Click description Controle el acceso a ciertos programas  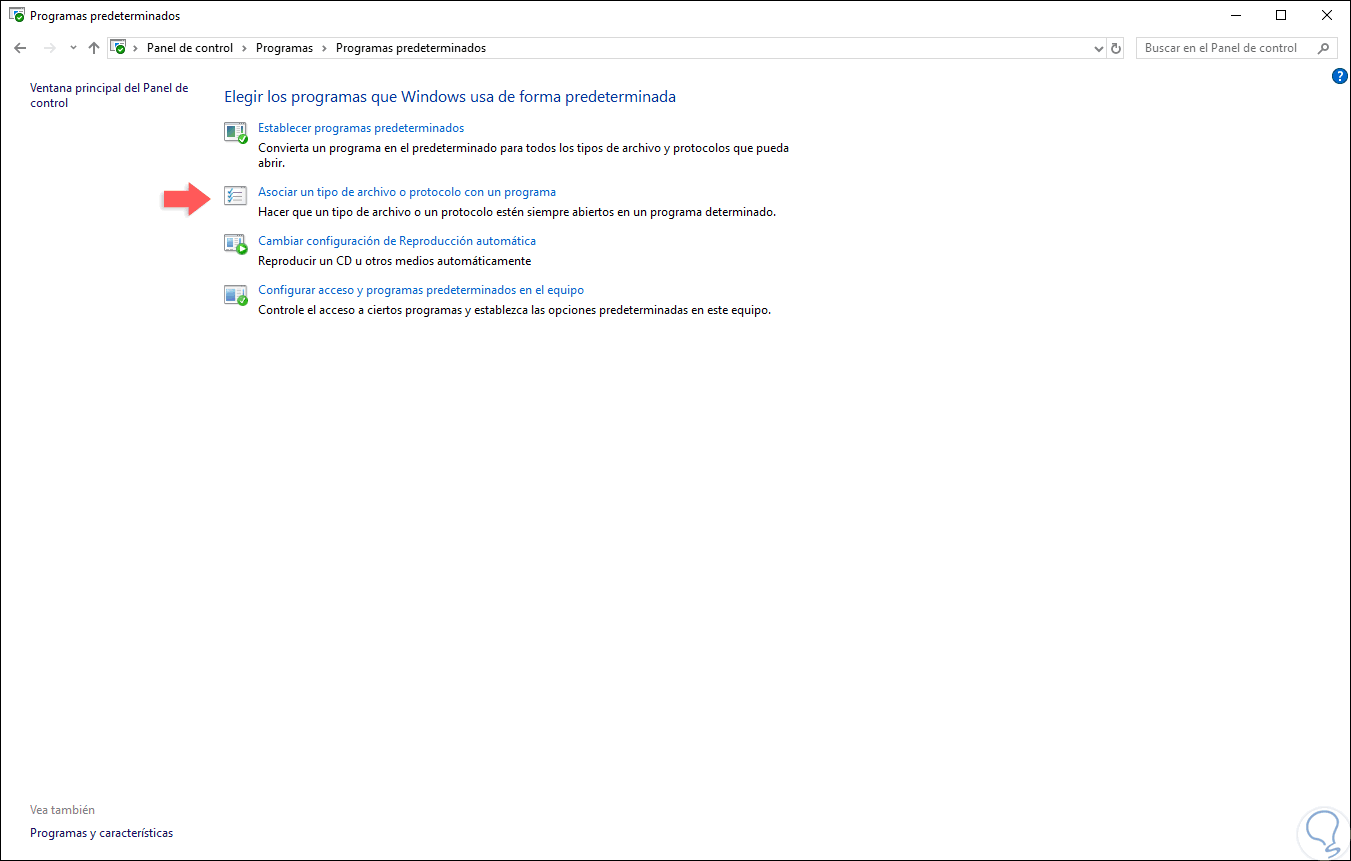click(x=515, y=310)
